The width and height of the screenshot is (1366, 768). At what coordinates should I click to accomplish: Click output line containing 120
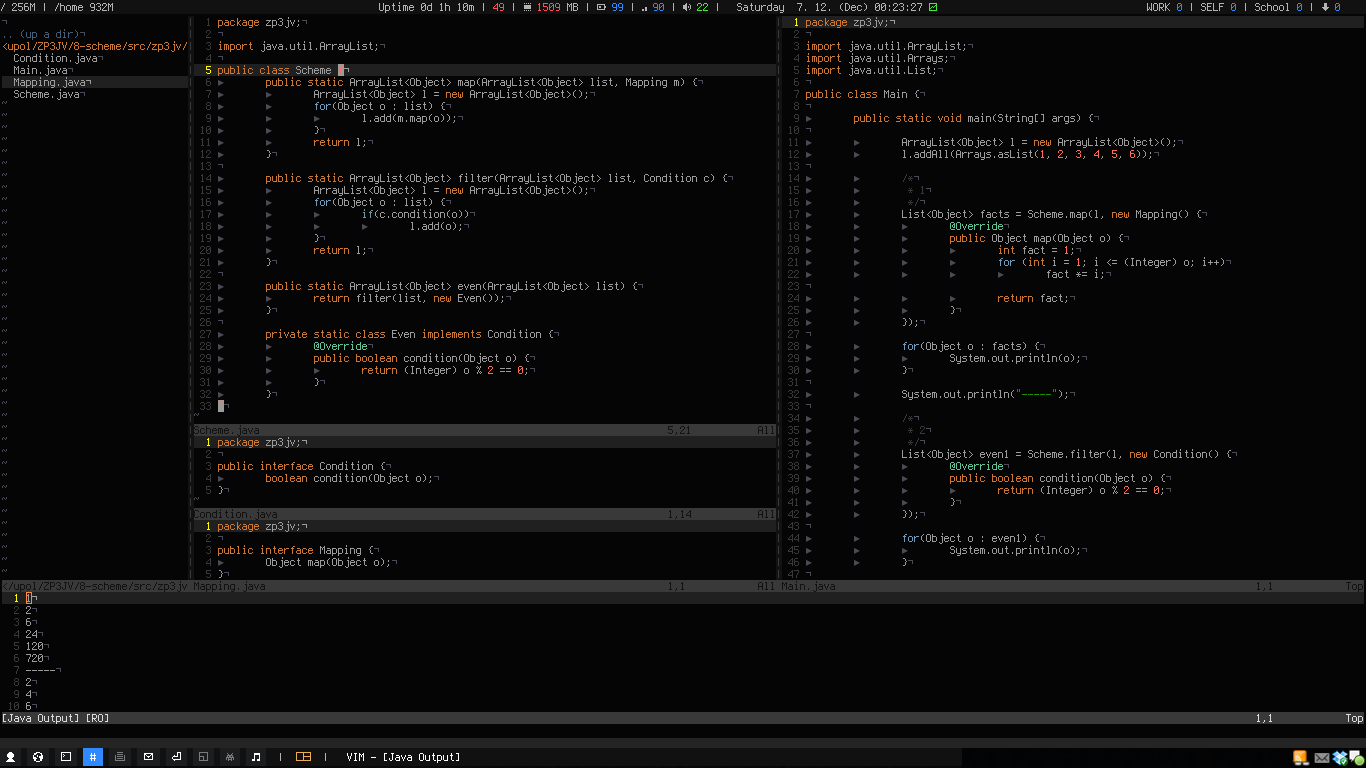(x=35, y=646)
